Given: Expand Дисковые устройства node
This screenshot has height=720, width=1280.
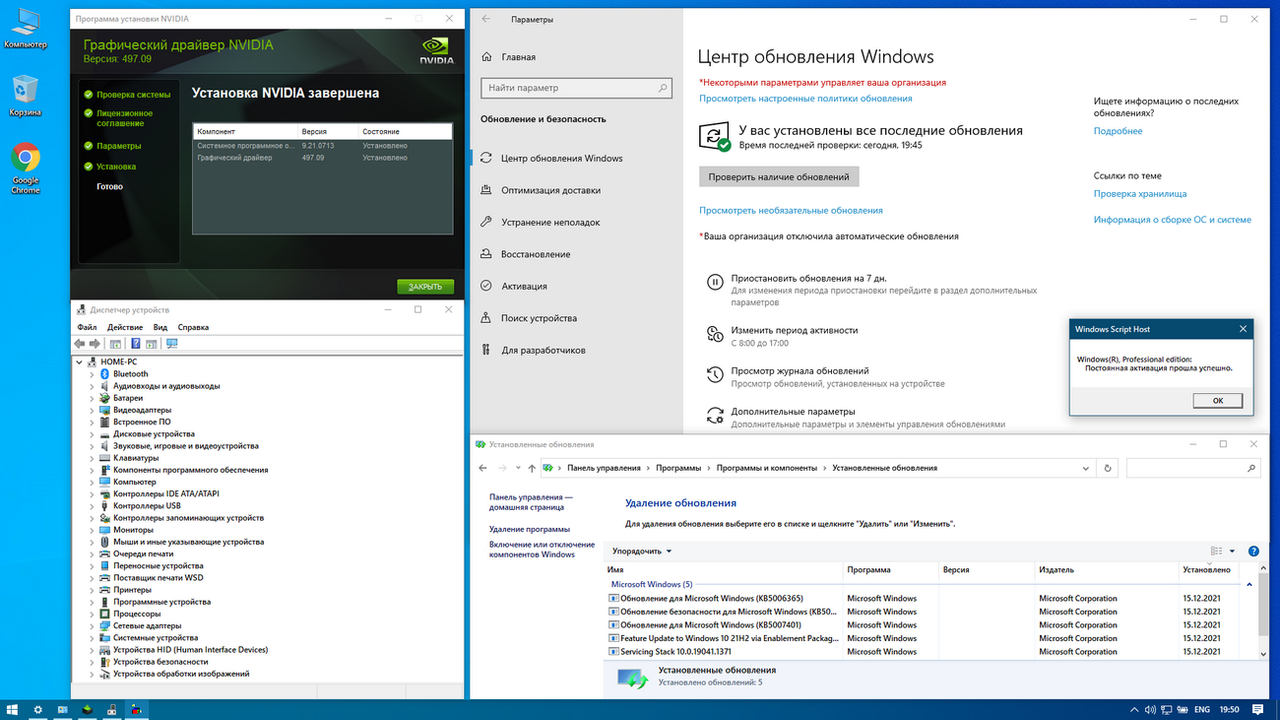Looking at the screenshot, I should click(x=92, y=434).
